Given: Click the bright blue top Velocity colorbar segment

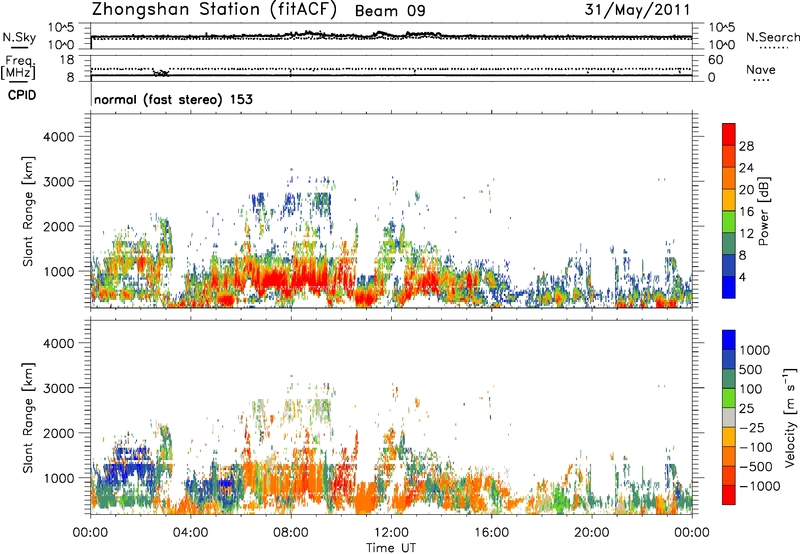Looking at the screenshot, I should click(729, 340).
